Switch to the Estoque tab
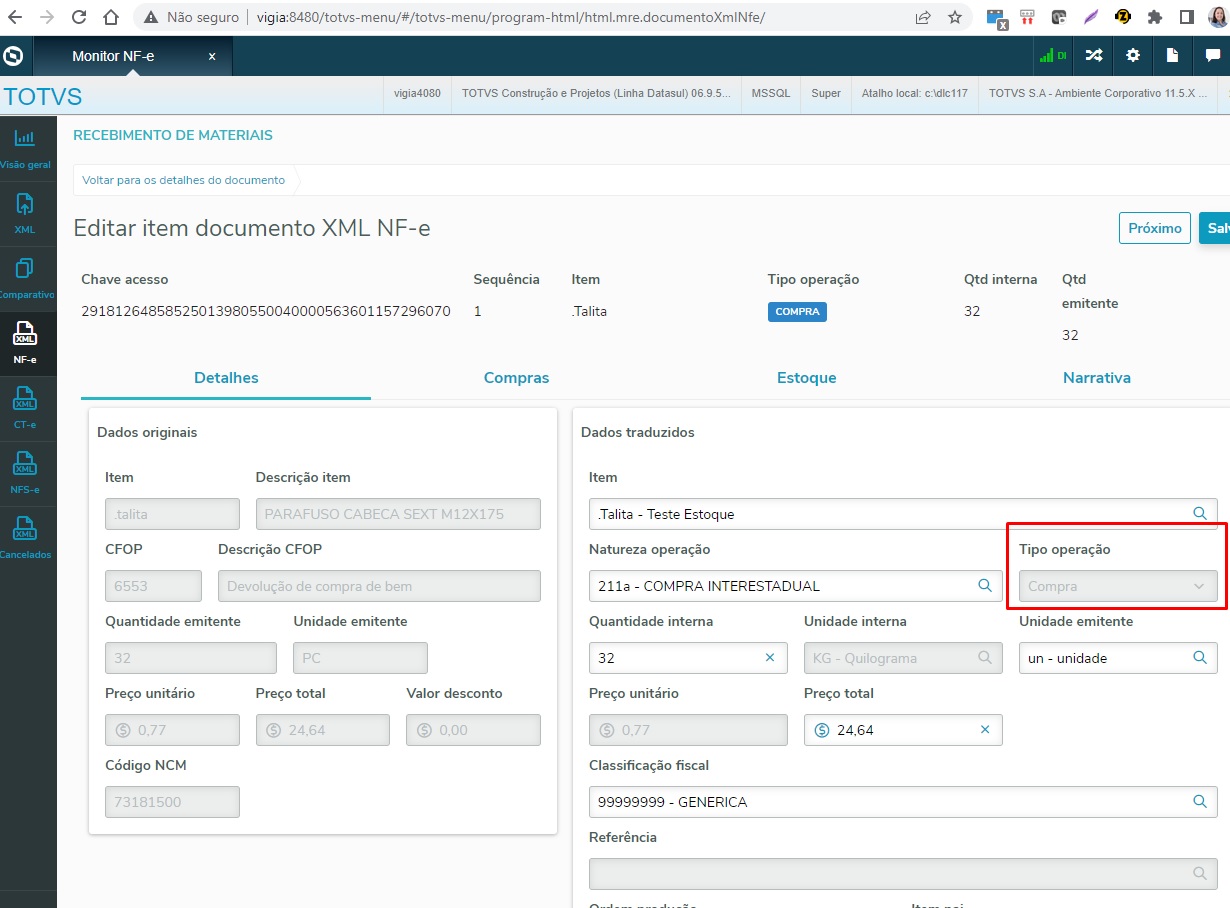Screen dimensions: 1230x908 pyautogui.click(x=806, y=378)
